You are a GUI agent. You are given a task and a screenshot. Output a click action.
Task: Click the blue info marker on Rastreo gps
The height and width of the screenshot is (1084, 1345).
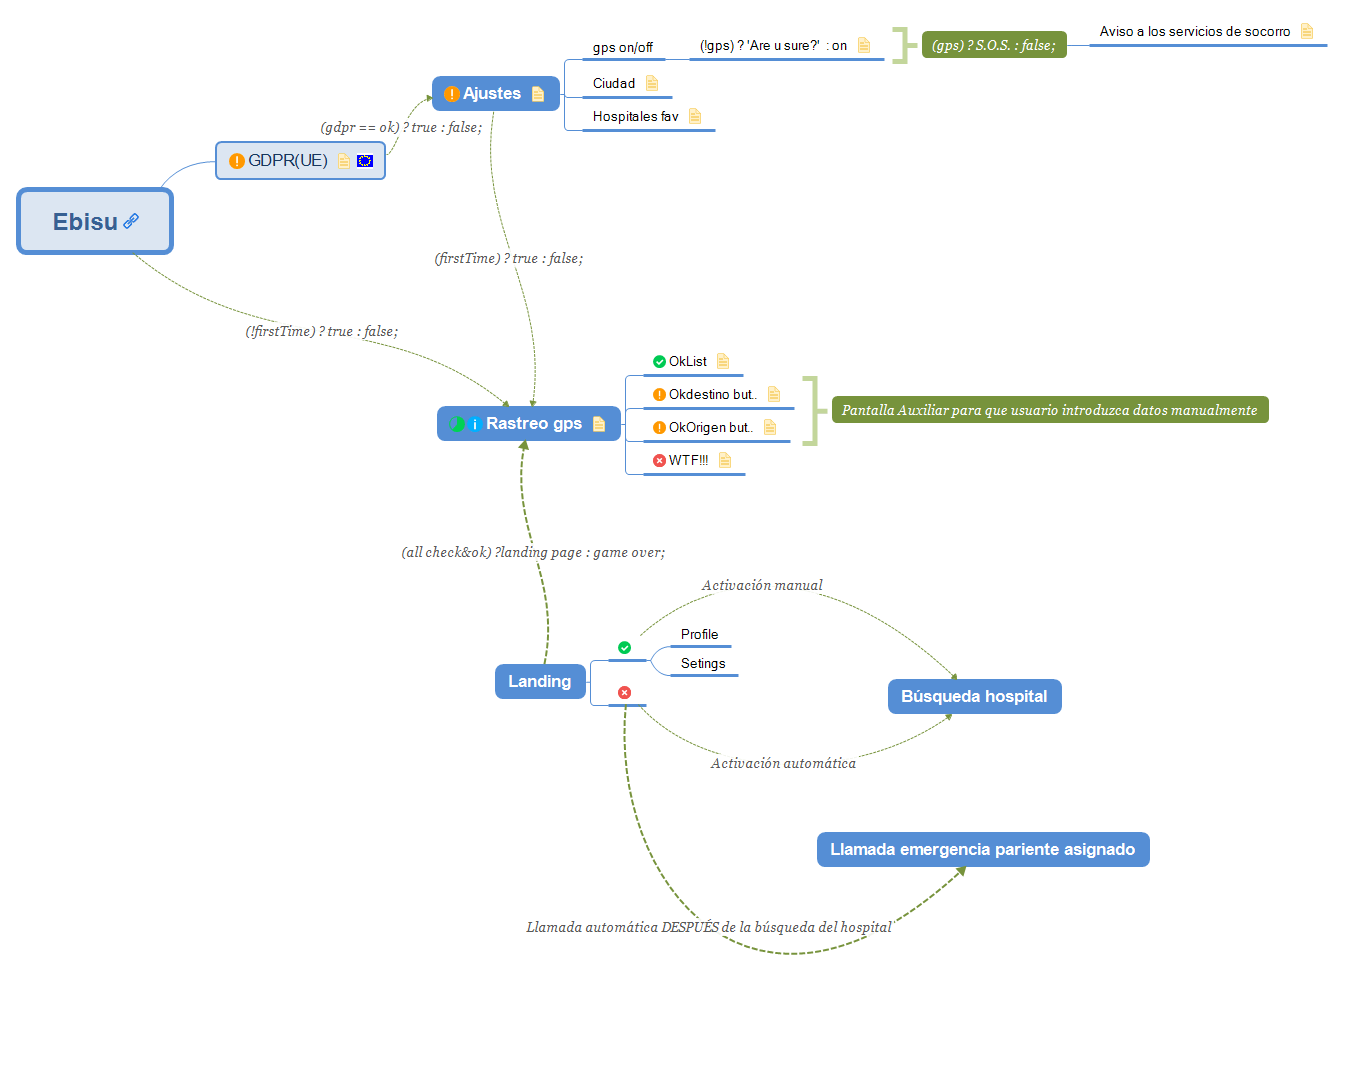coord(475,424)
